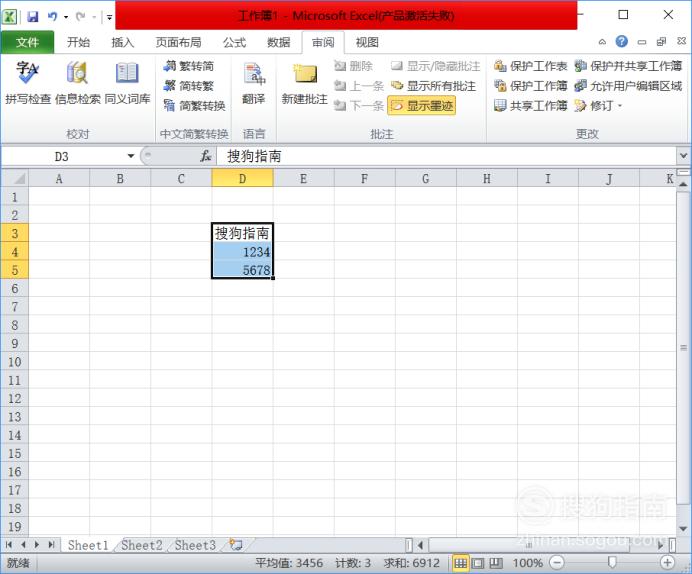Image resolution: width=692 pixels, height=574 pixels.
Task: Switch to the Sheet2 tab
Action: (142, 545)
